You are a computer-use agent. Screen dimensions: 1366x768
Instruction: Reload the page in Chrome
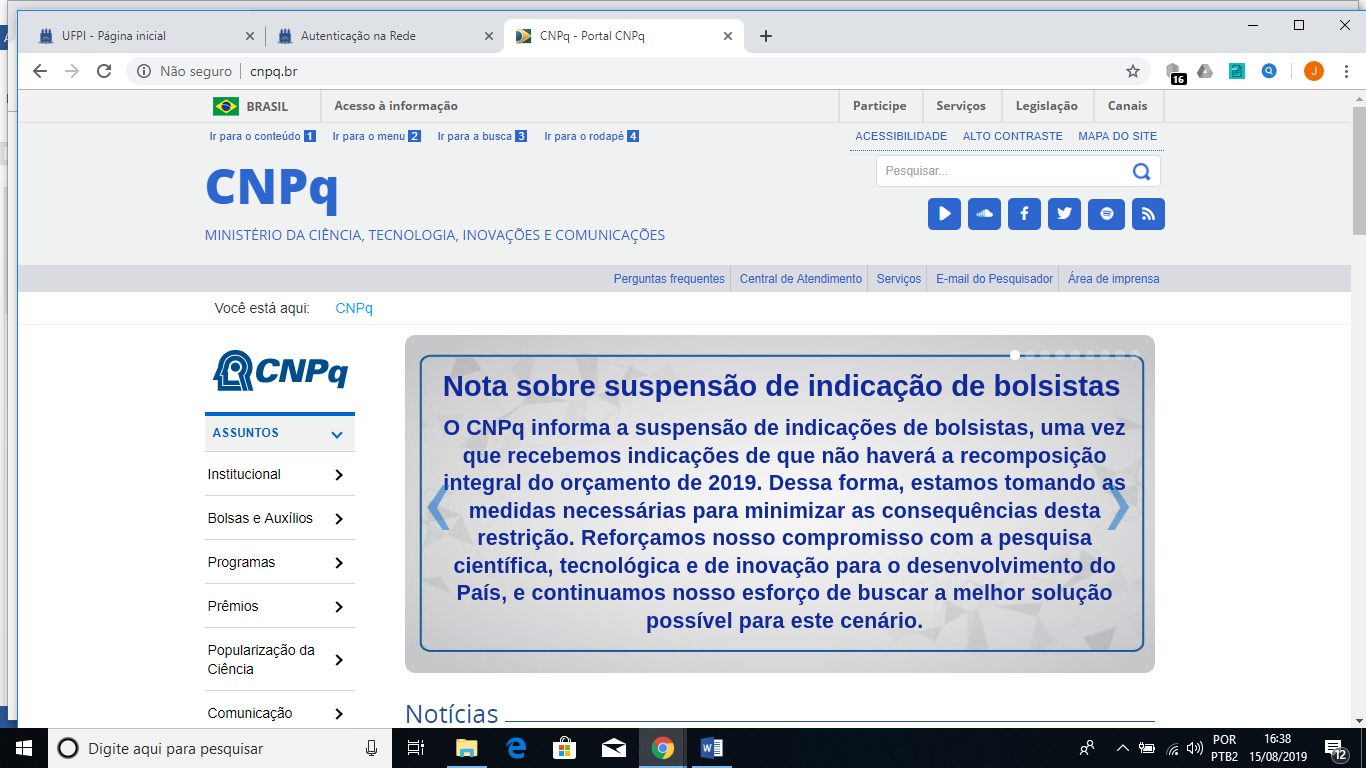coord(104,71)
